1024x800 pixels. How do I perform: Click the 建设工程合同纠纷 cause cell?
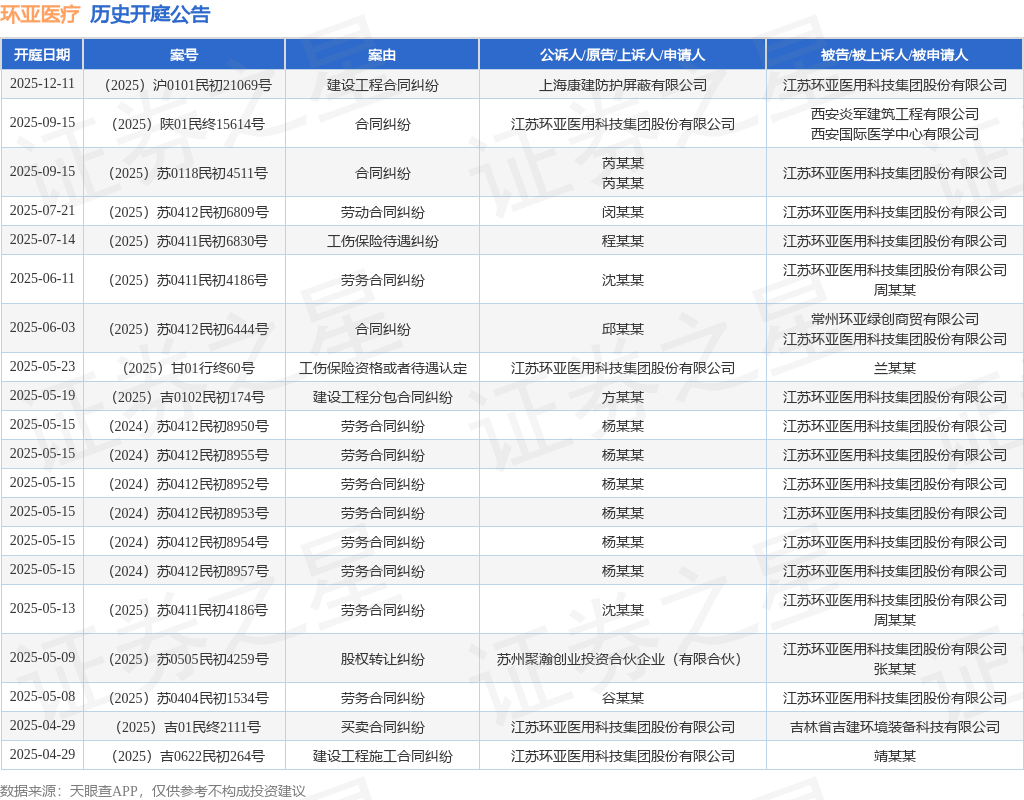pos(383,85)
